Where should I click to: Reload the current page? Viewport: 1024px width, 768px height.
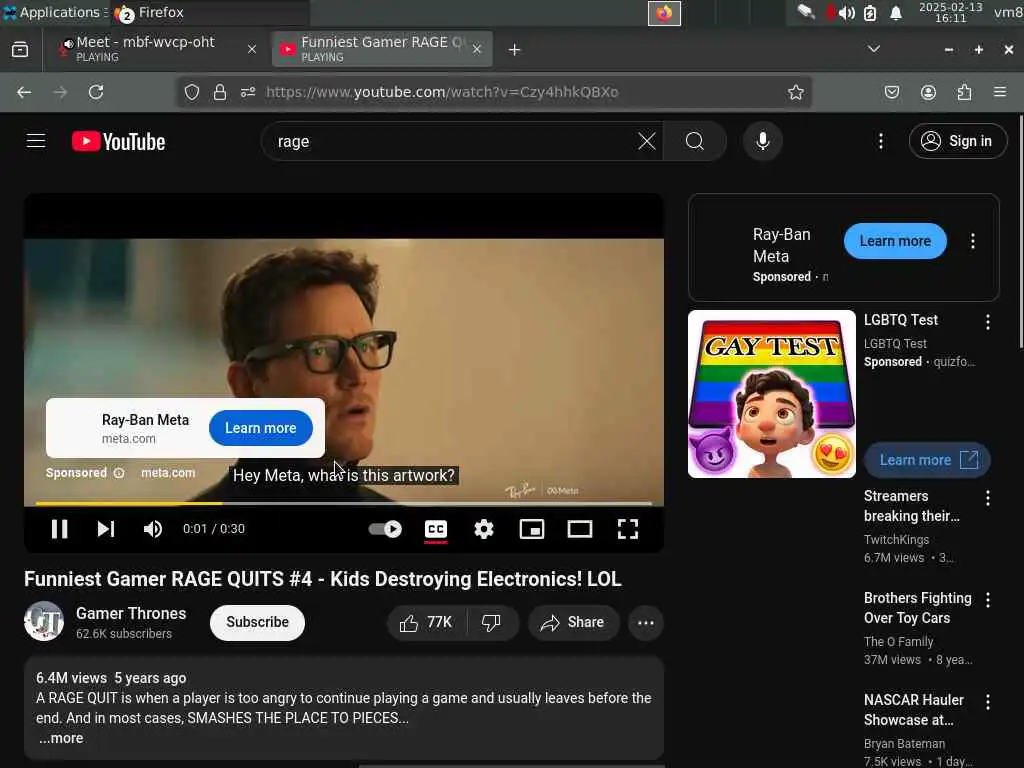[96, 92]
